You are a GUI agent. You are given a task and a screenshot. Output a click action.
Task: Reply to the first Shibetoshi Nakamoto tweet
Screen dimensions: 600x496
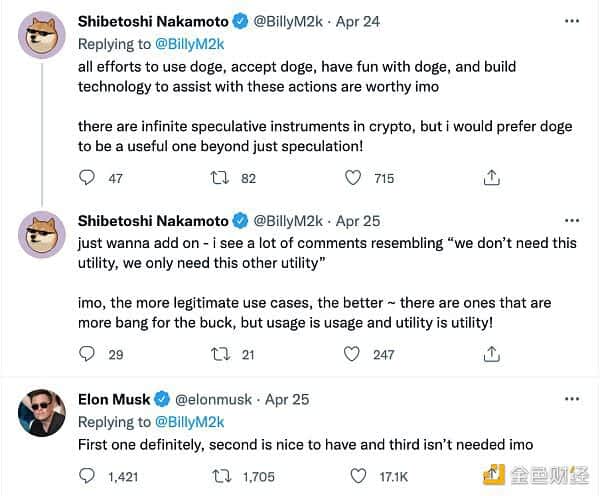[87, 178]
